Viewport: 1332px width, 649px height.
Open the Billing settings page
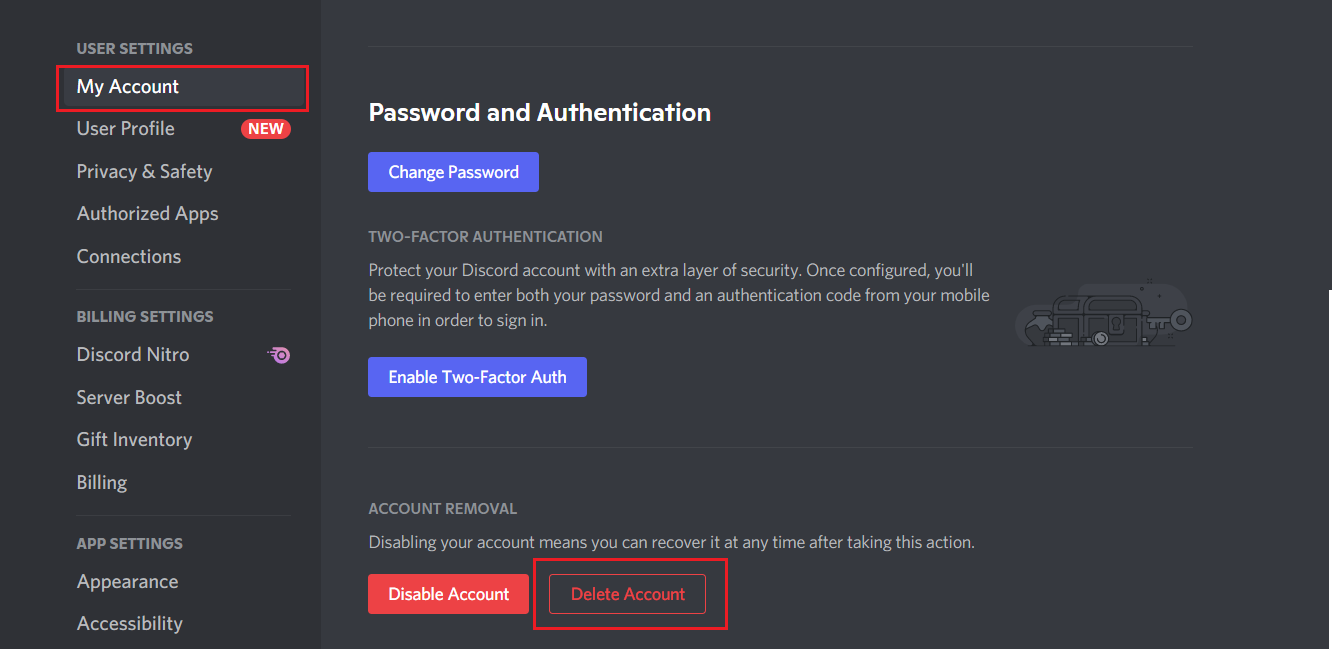click(101, 482)
